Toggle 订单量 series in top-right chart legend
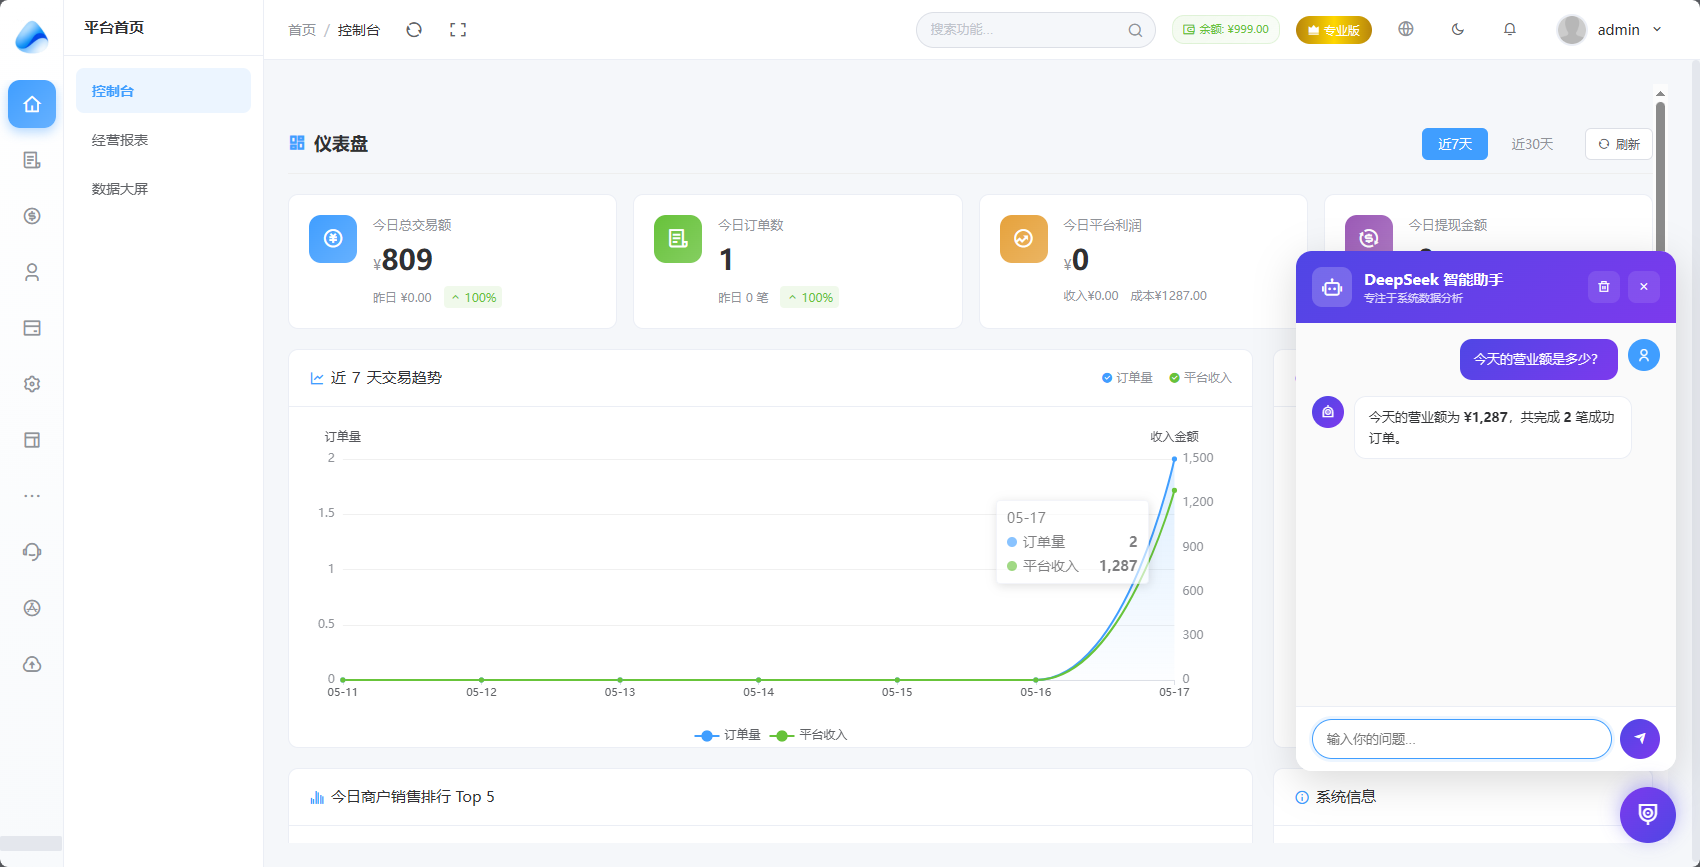The width and height of the screenshot is (1700, 867). [x=1127, y=378]
